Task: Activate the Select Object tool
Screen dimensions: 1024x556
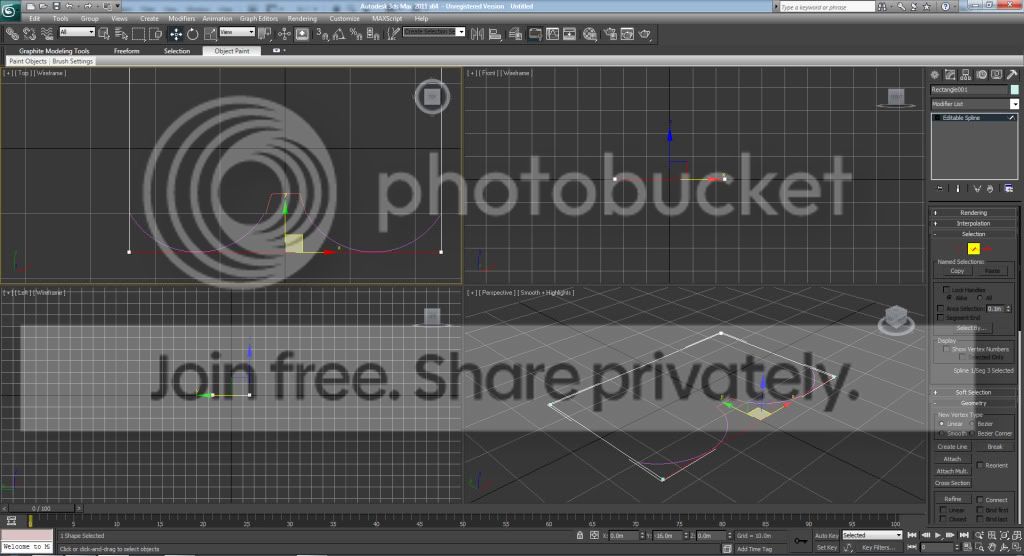Action: 104,34
